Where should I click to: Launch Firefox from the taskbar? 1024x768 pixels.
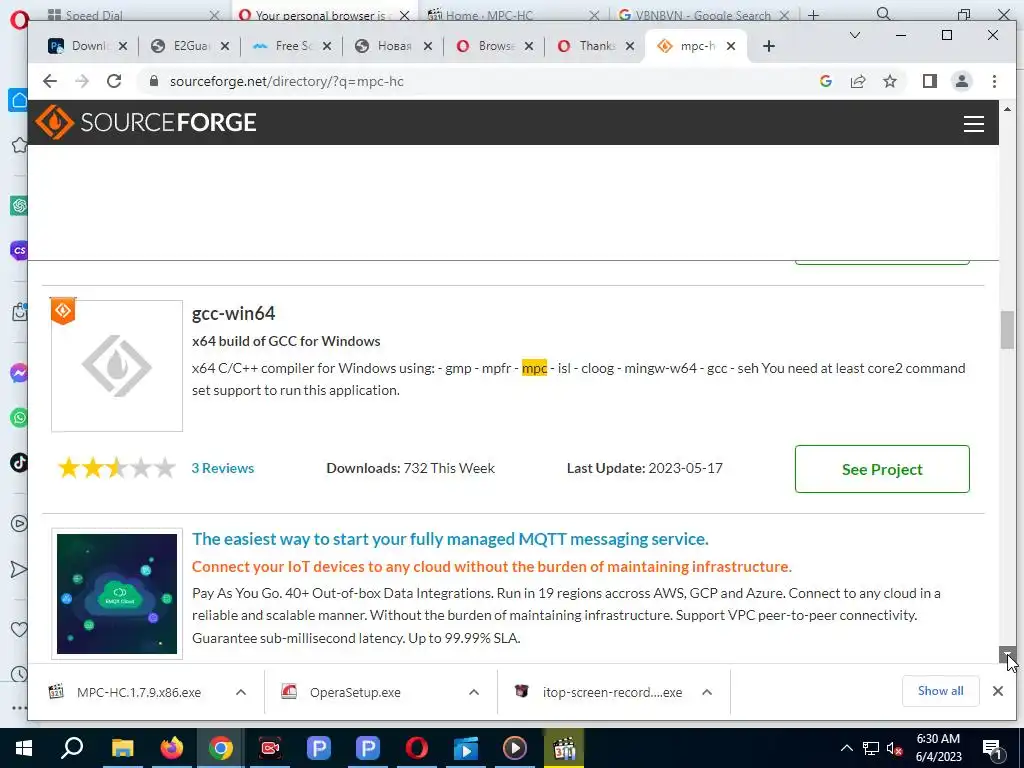pos(172,748)
